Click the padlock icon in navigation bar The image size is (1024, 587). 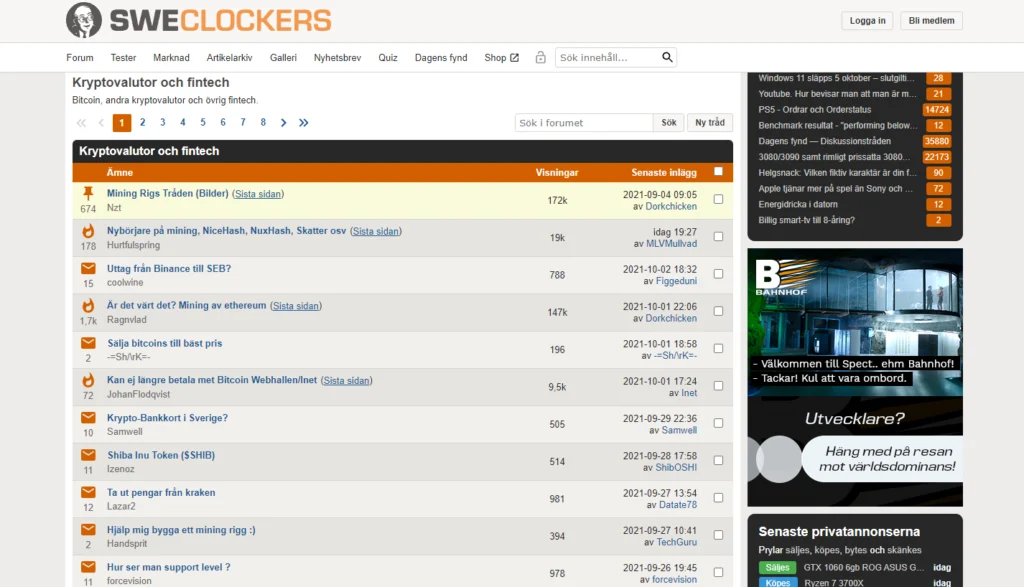(540, 57)
